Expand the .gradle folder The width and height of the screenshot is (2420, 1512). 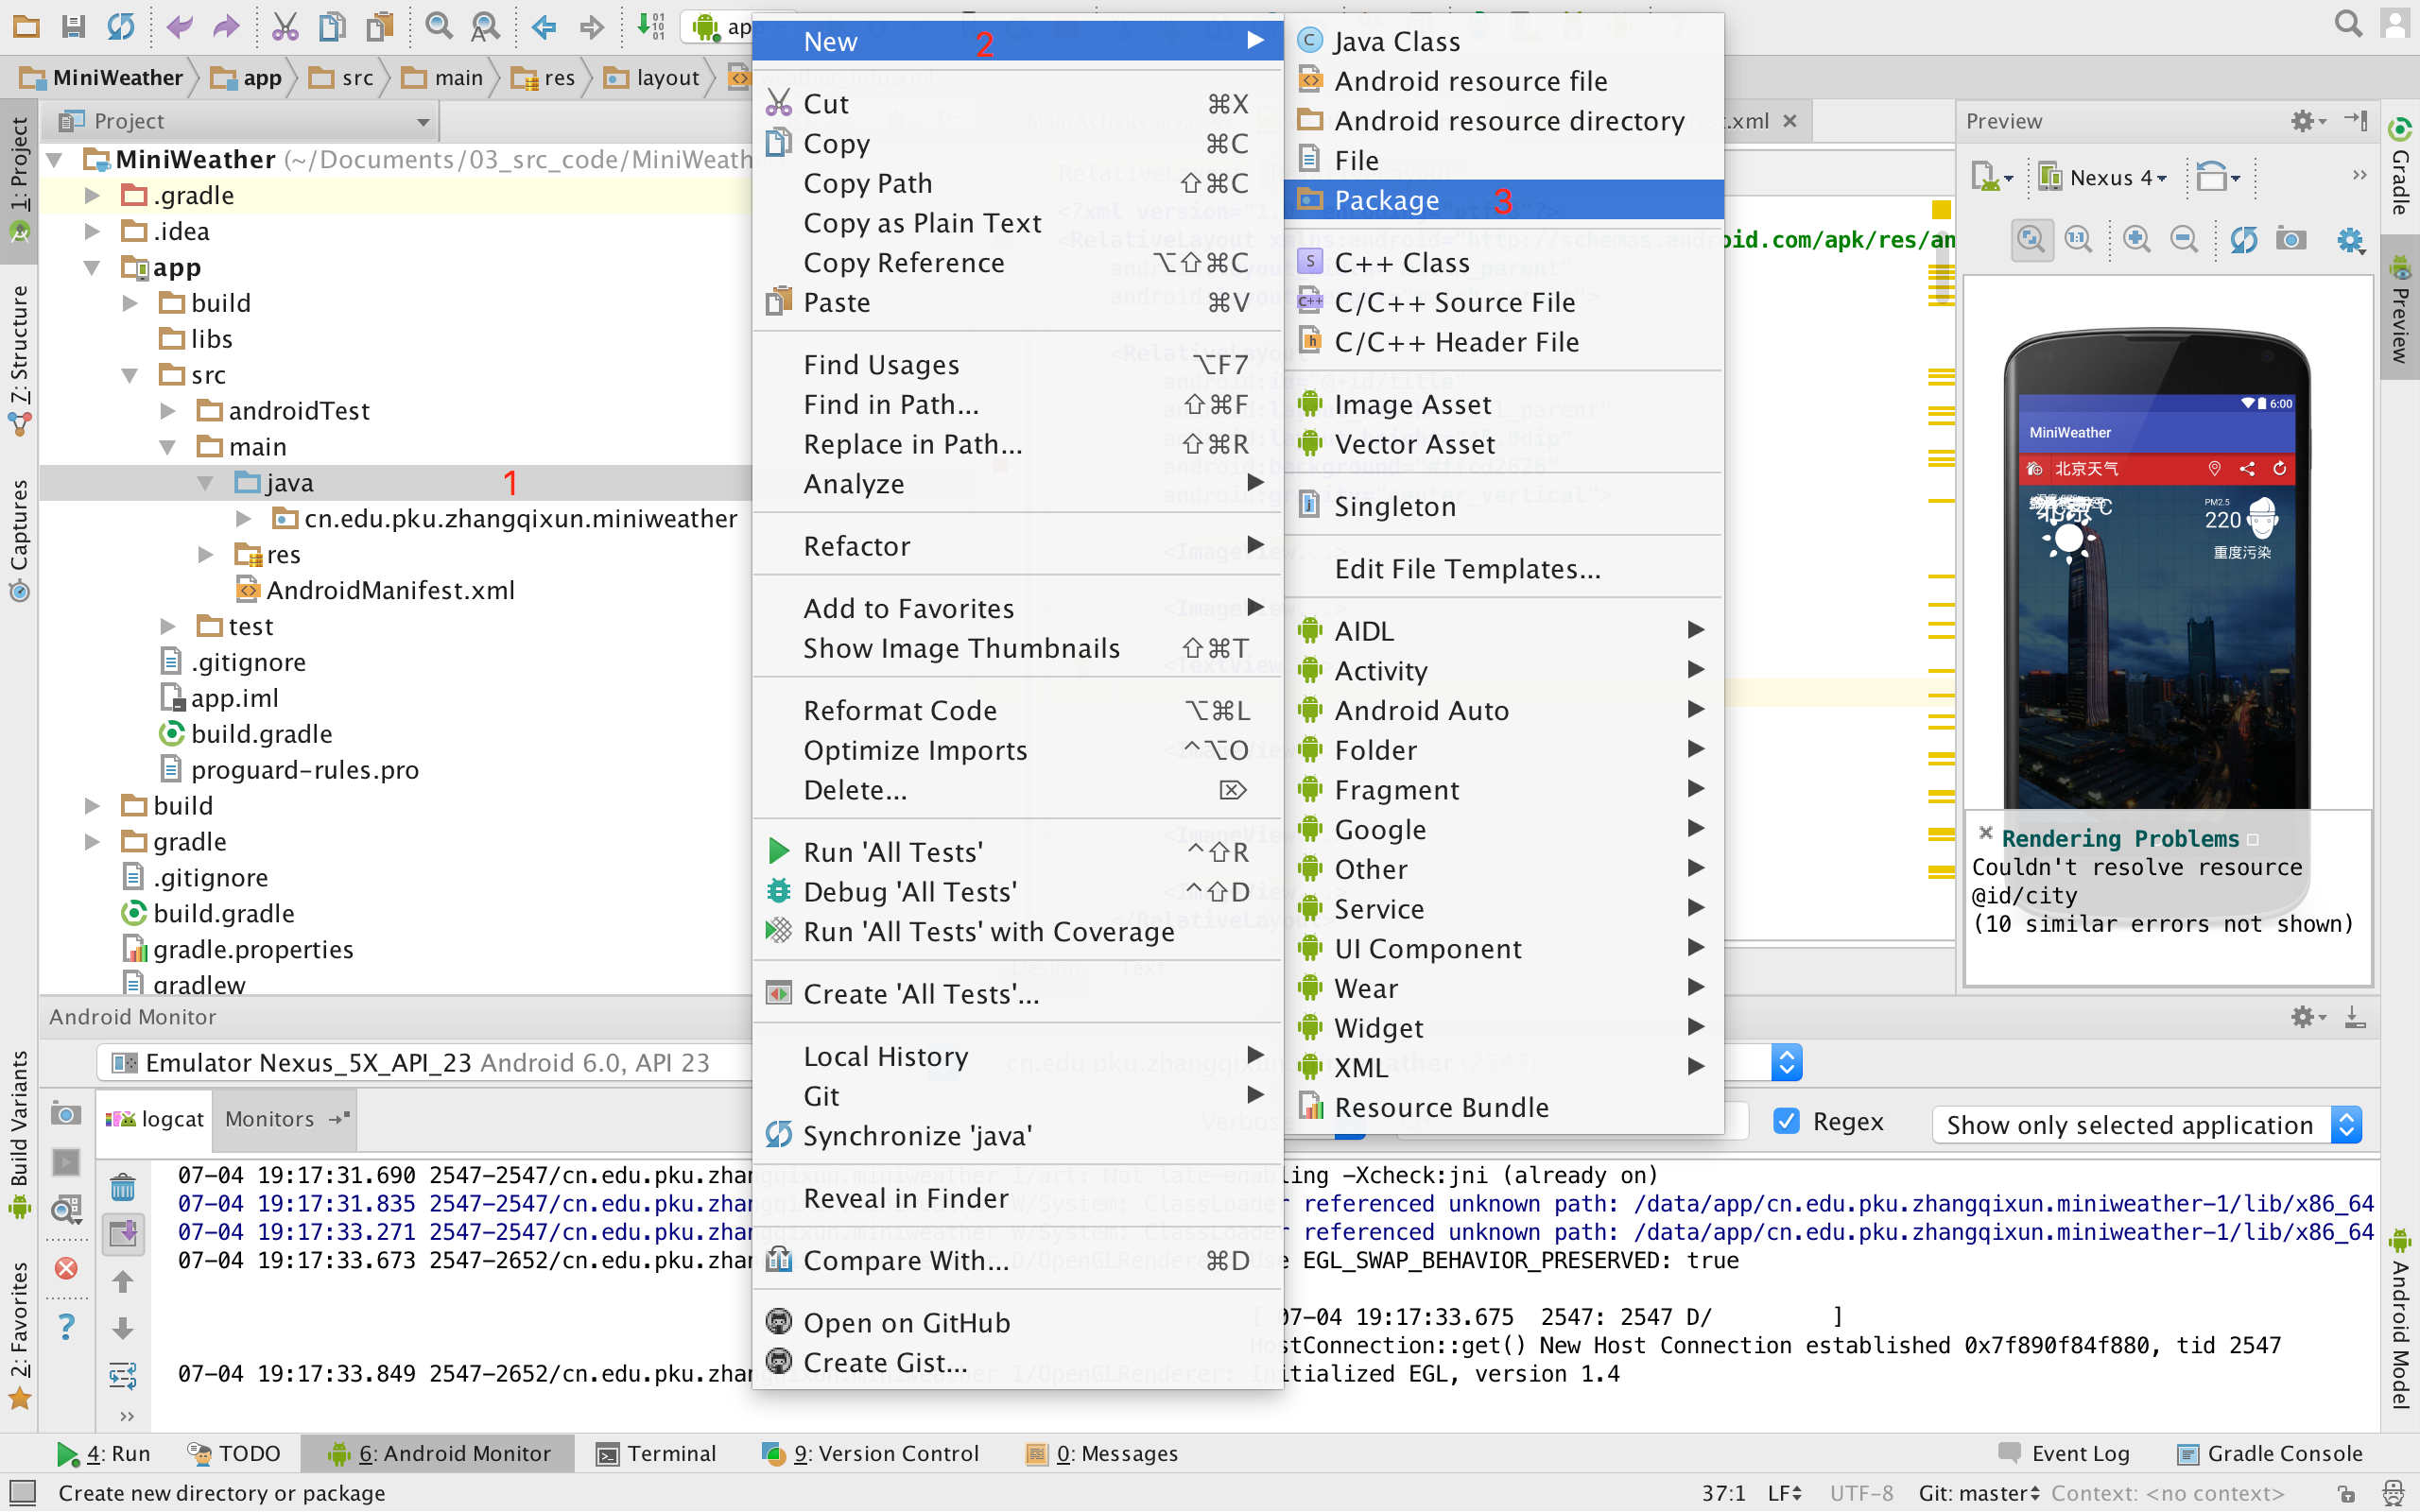coord(92,196)
